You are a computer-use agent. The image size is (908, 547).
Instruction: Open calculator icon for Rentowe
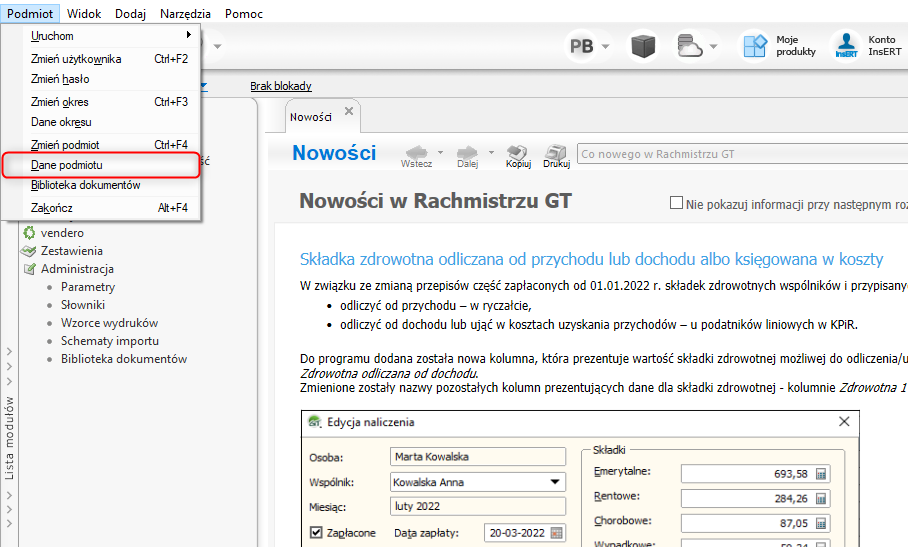coord(821,499)
